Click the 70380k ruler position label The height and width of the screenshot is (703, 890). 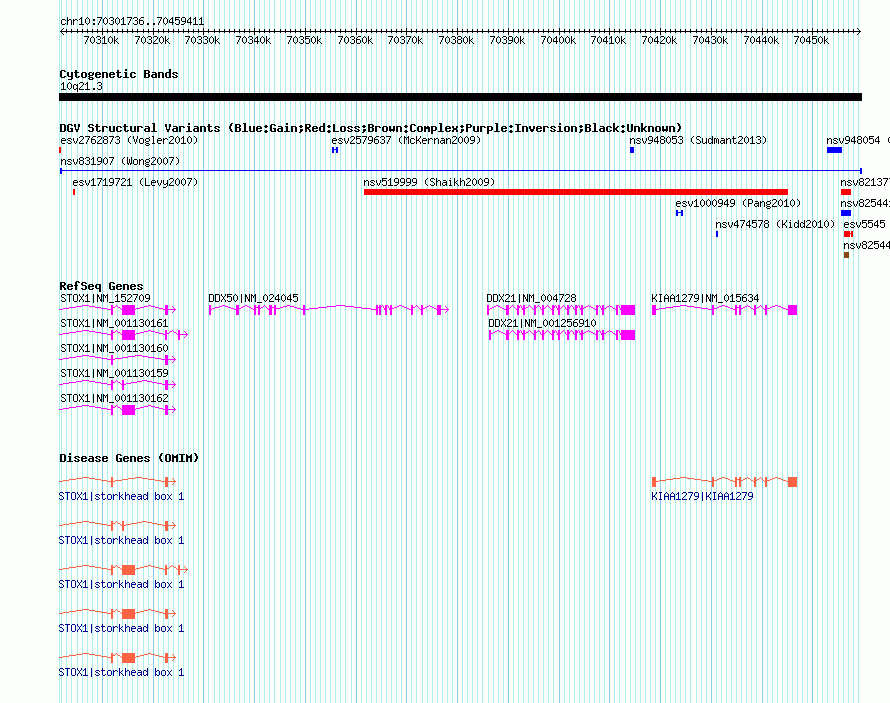456,40
